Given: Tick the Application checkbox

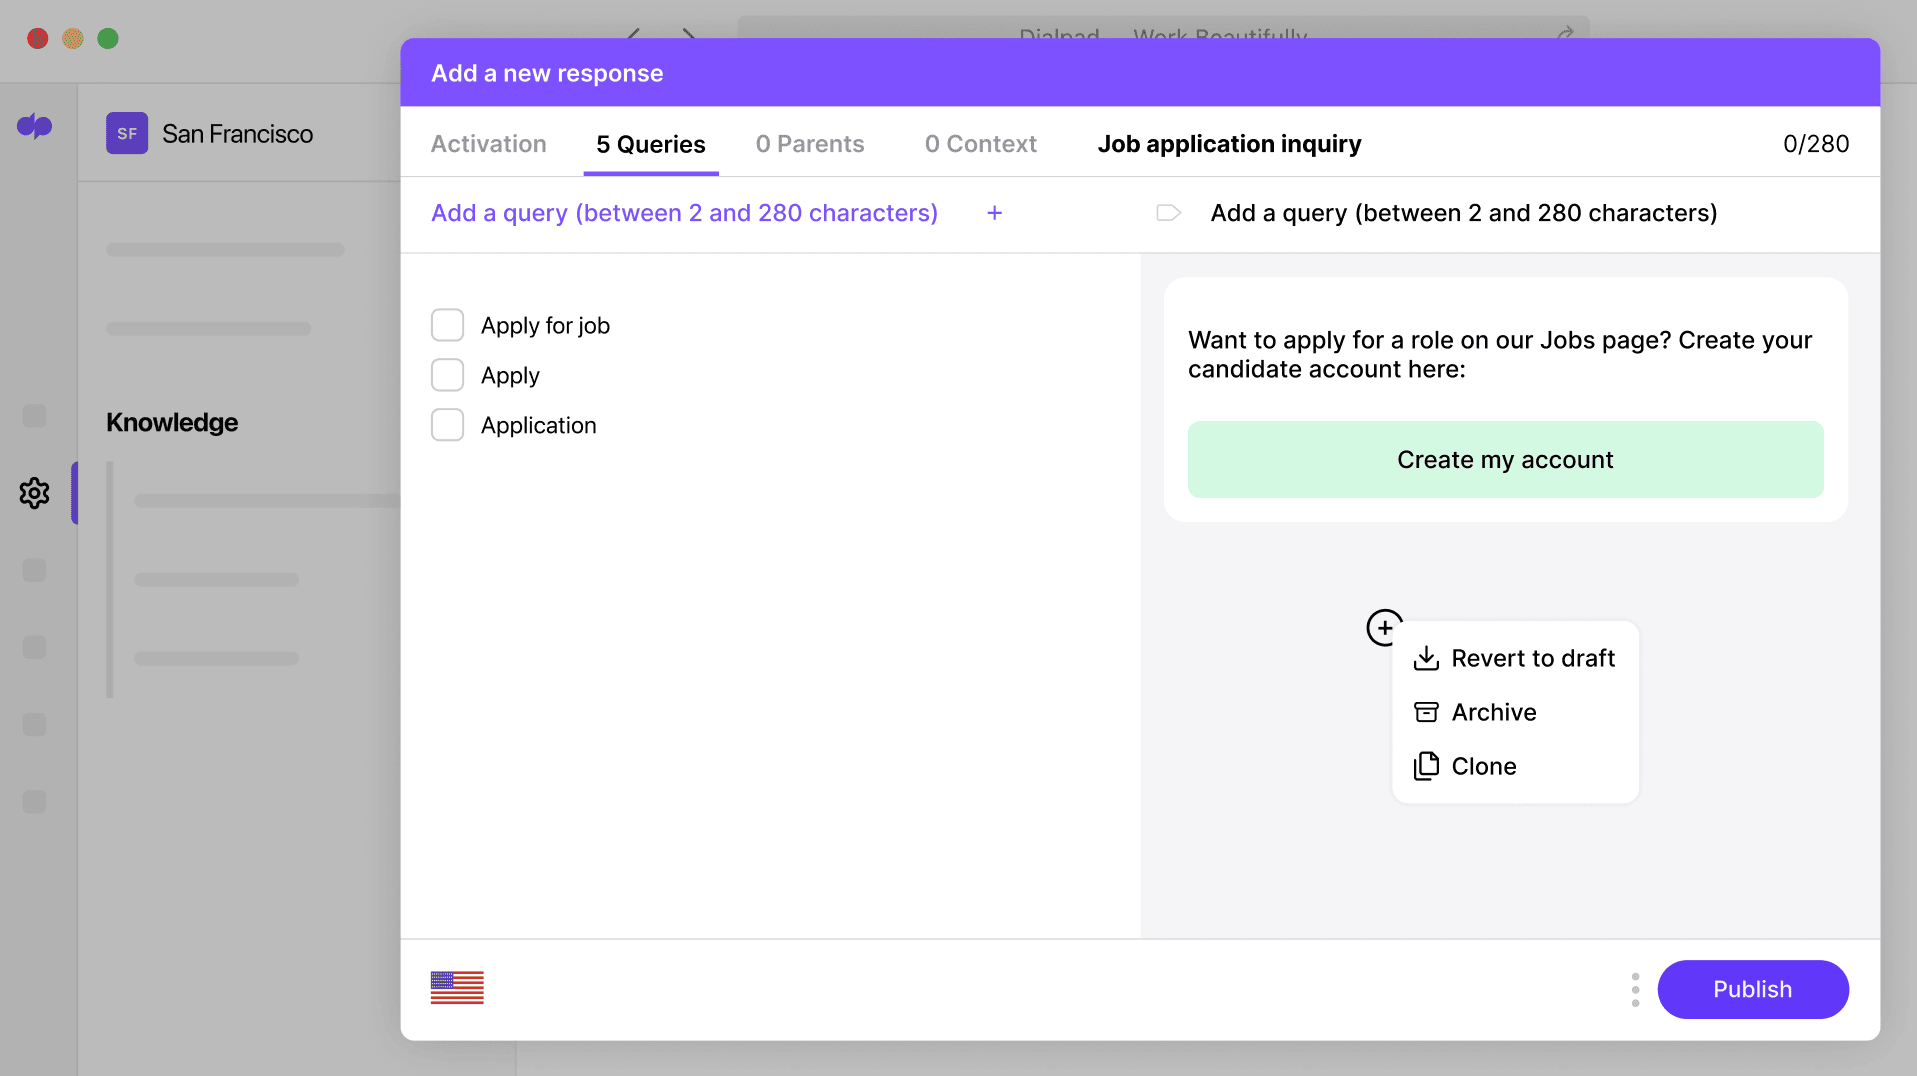Looking at the screenshot, I should [x=447, y=425].
